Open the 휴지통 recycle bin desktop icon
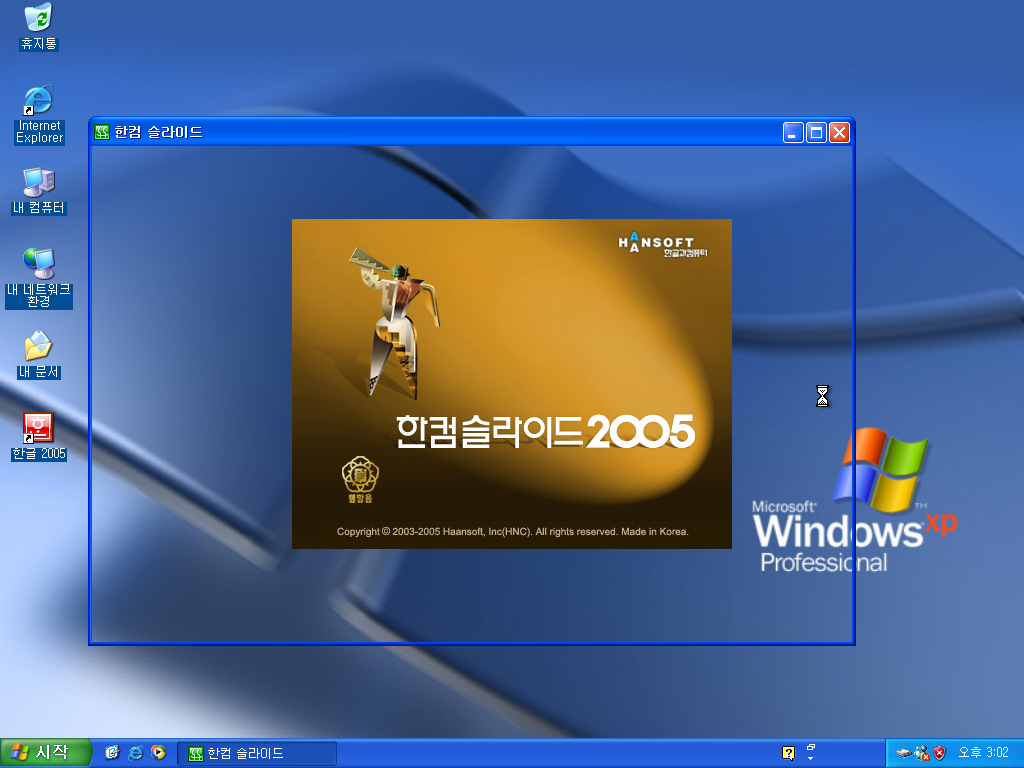 point(39,27)
